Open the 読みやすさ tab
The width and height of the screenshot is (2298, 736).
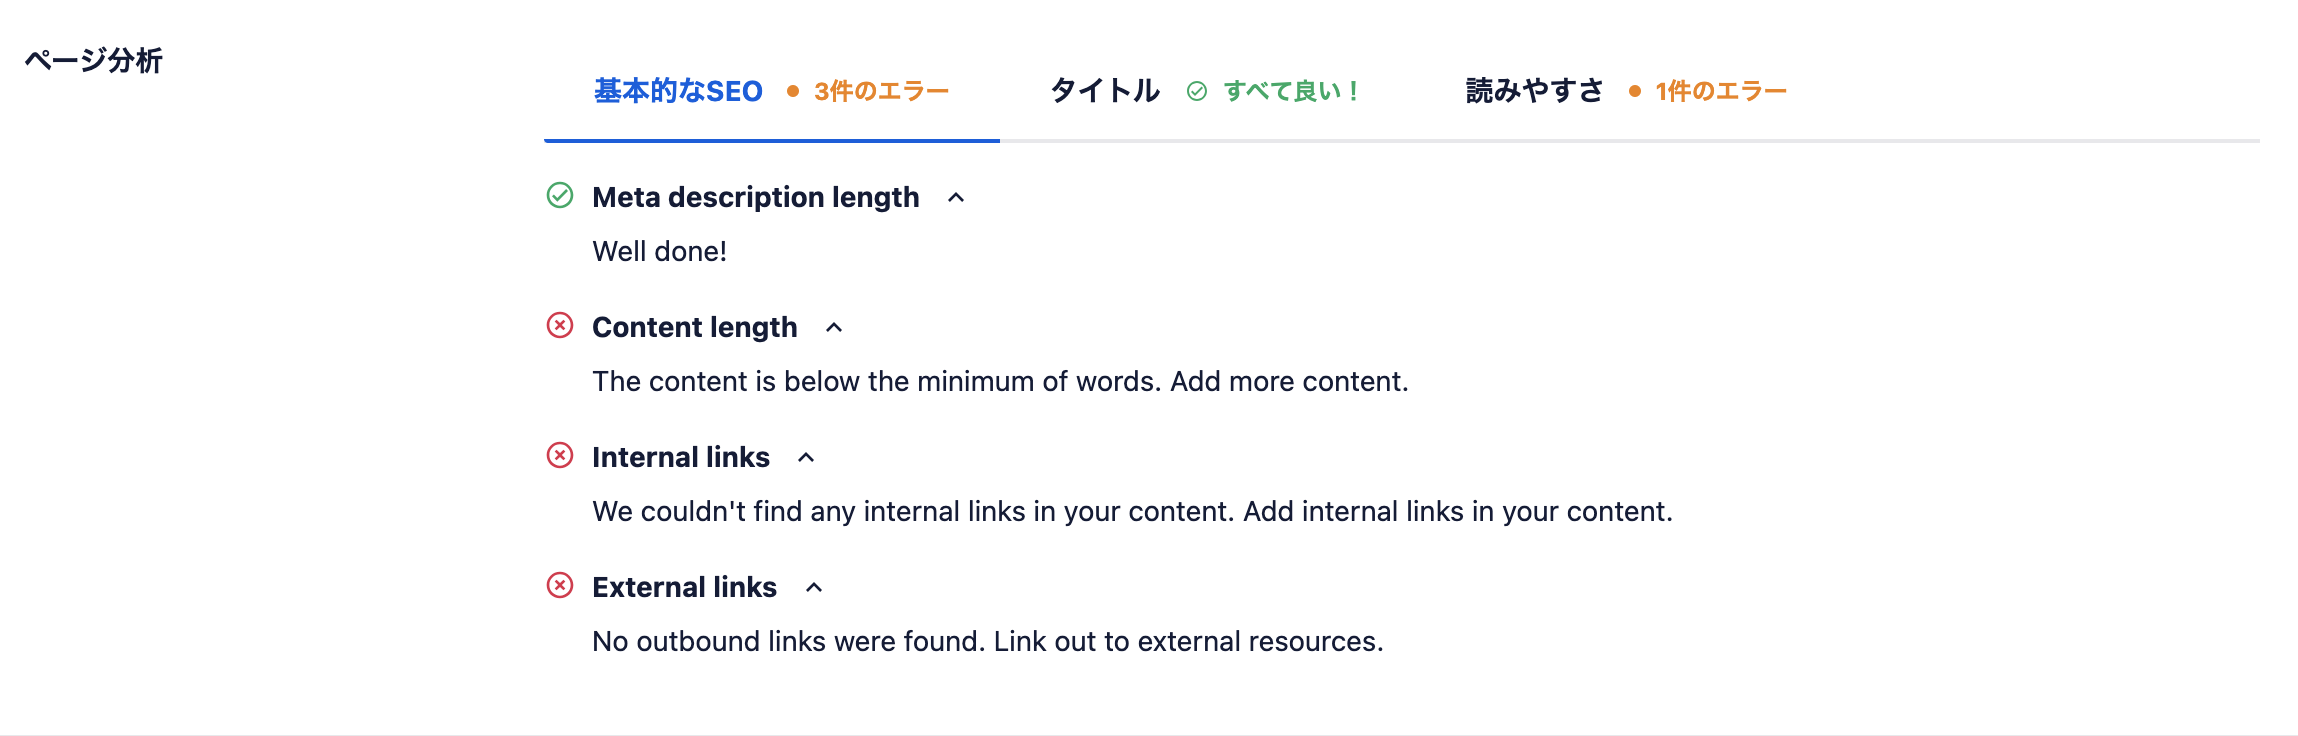[1626, 91]
